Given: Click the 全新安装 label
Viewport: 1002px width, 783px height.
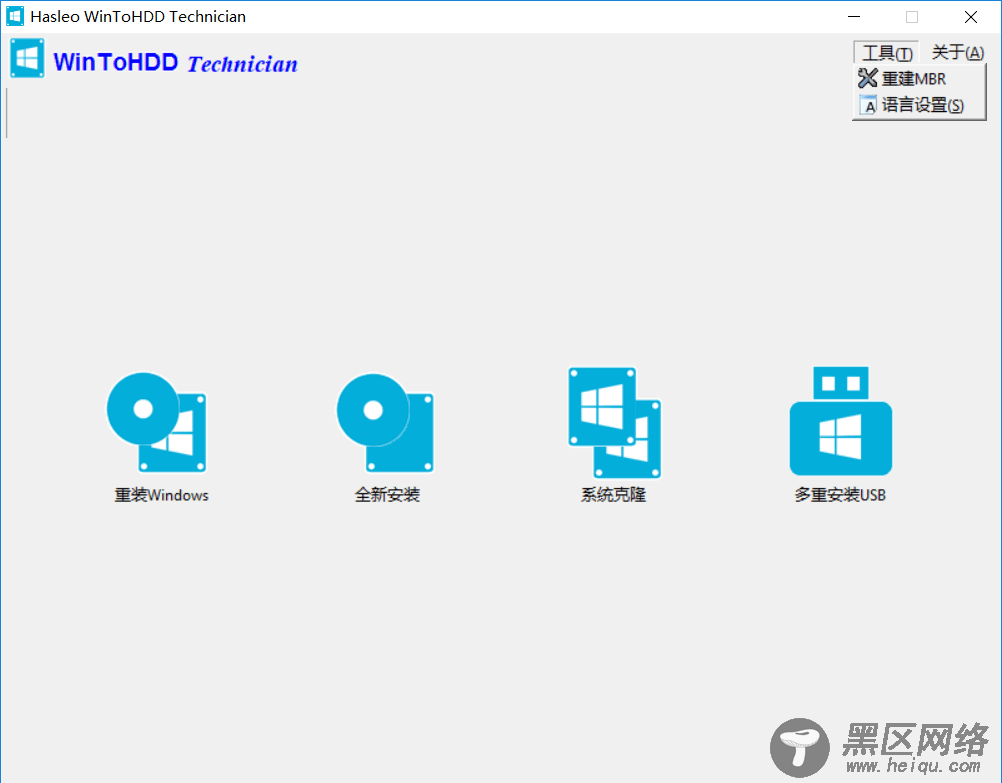Looking at the screenshot, I should pyautogui.click(x=387, y=495).
